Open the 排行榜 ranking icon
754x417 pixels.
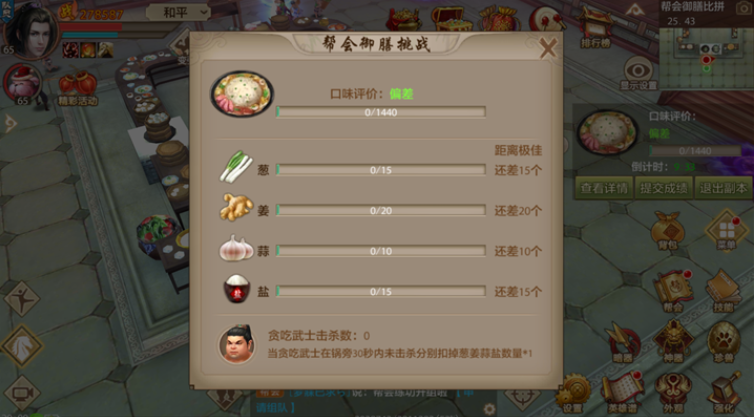595,28
